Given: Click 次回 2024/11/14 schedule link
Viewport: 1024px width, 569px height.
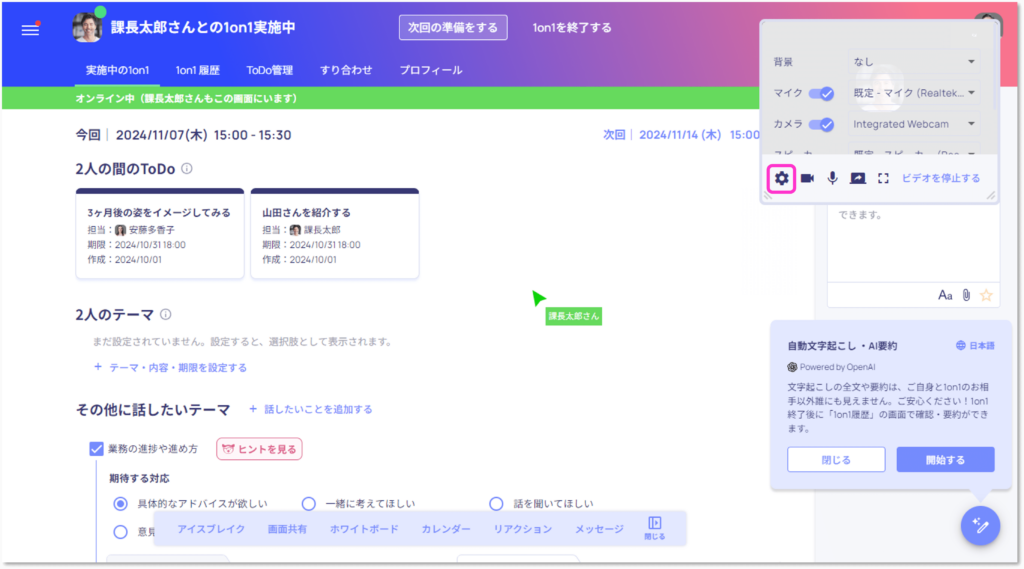Looking at the screenshot, I should click(680, 135).
